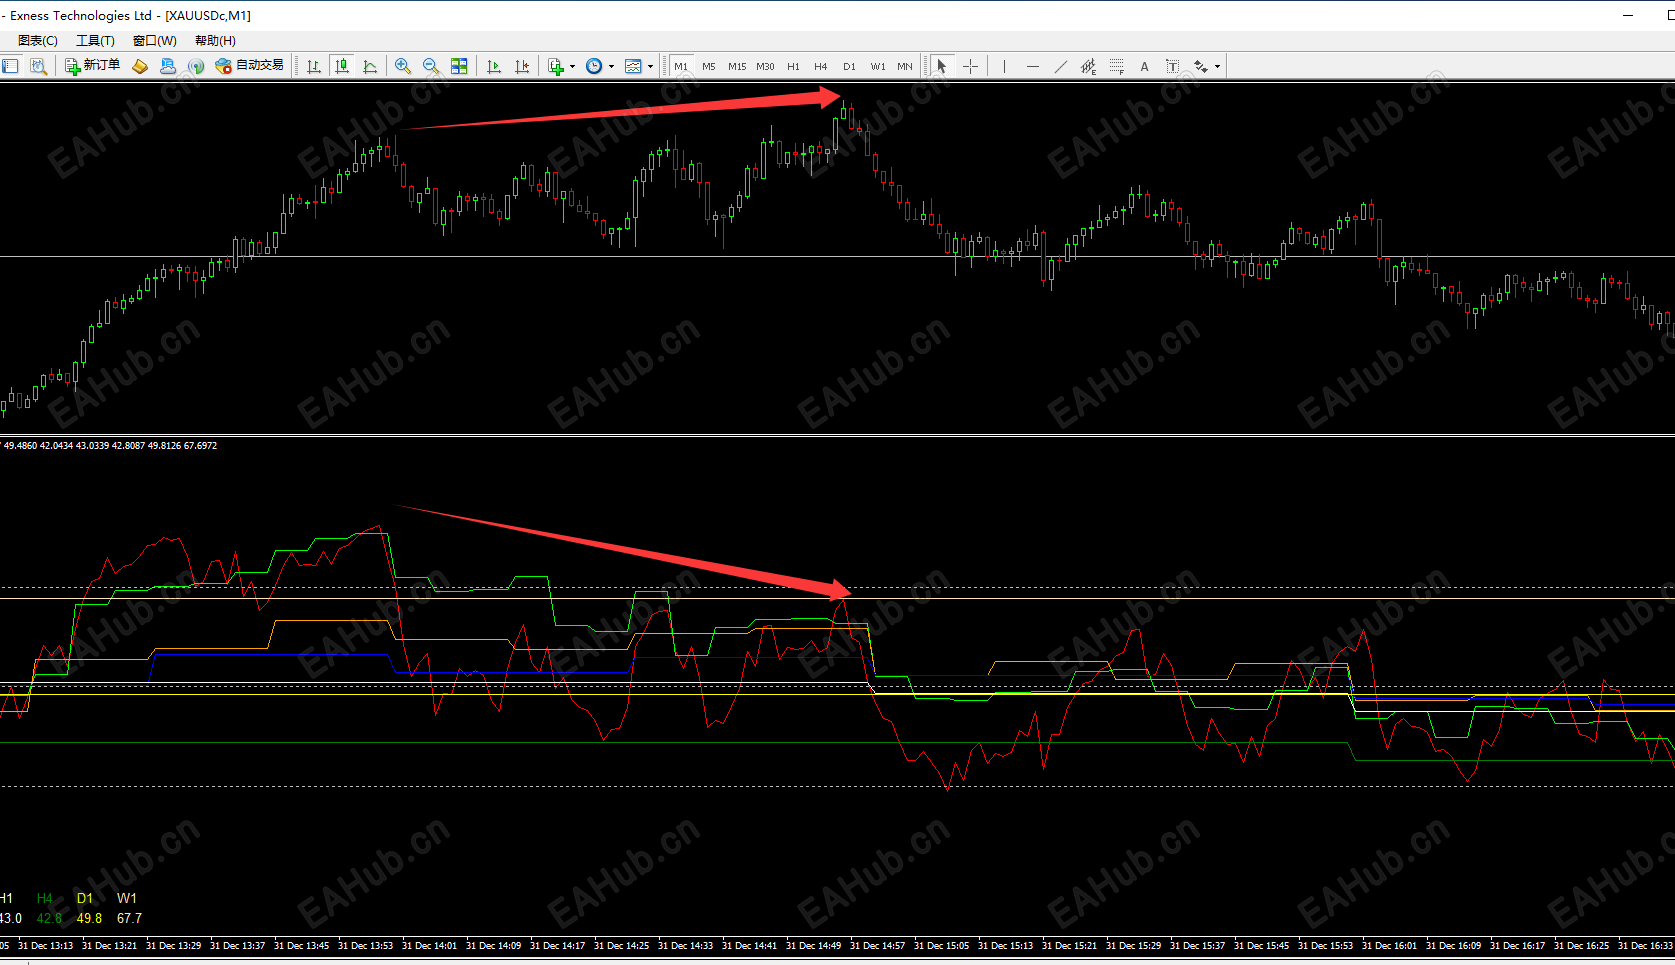Click the white 67.7 value
The width and height of the screenshot is (1675, 965).
(x=129, y=918)
